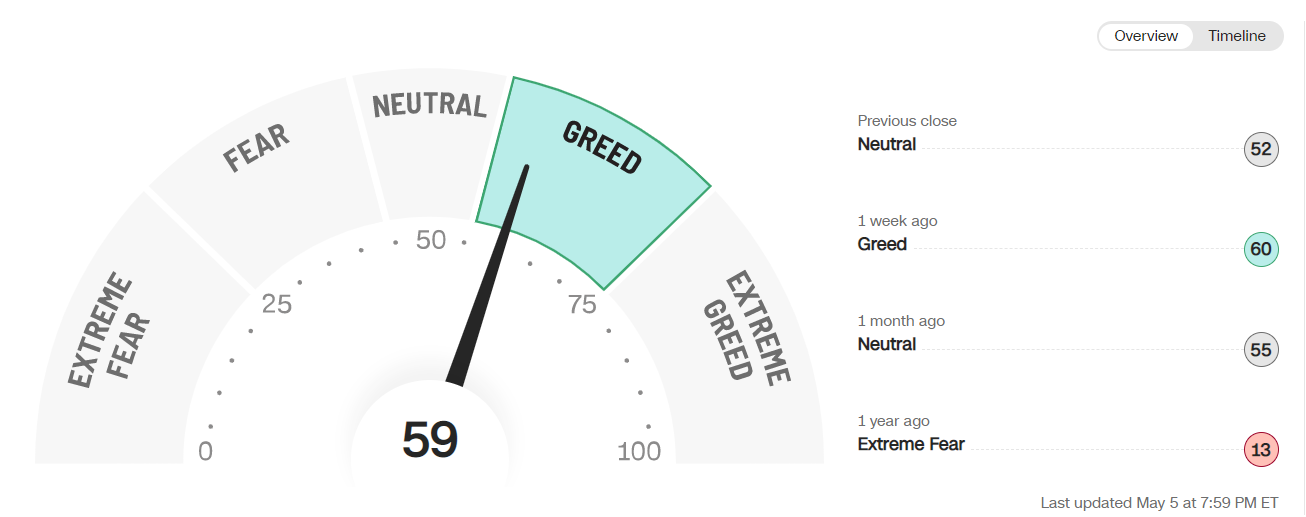Click the 1 year ago Extreme Fear label

click(x=911, y=444)
